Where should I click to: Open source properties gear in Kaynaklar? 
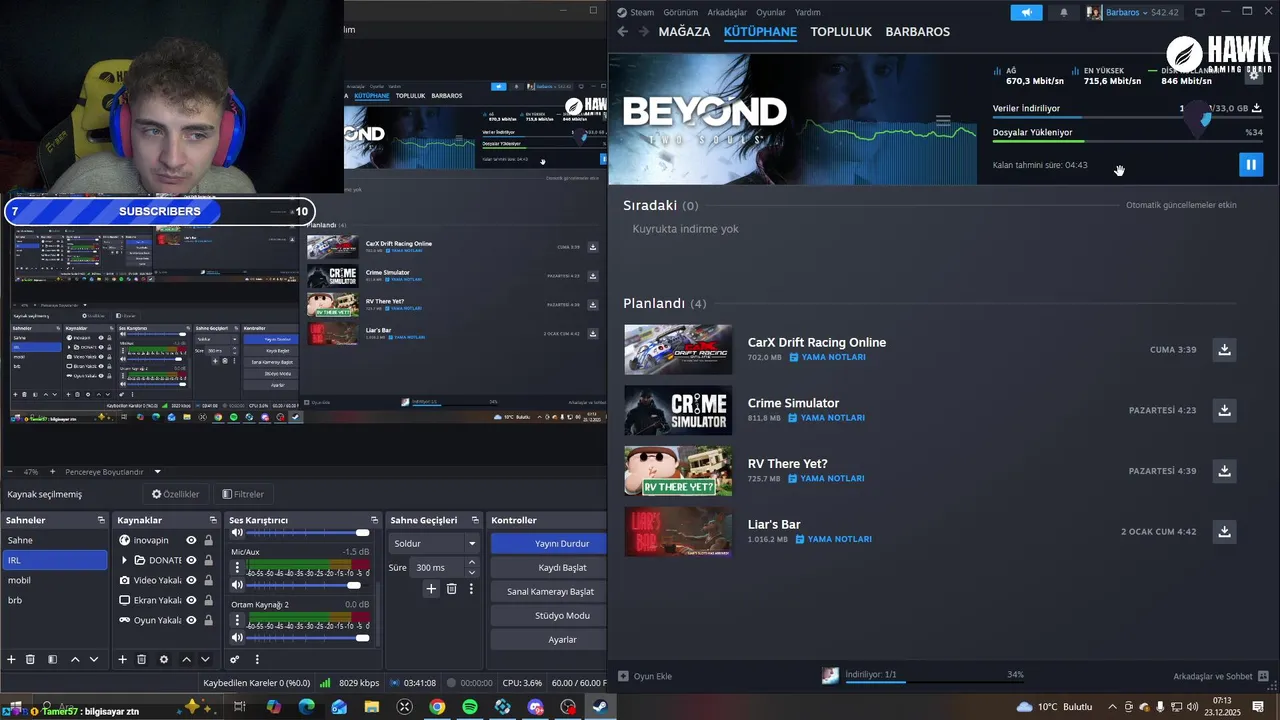(x=164, y=659)
